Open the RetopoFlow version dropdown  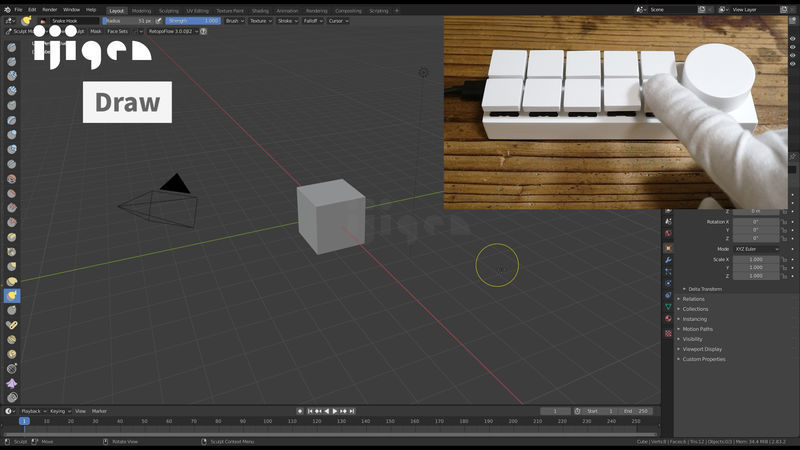coord(173,31)
